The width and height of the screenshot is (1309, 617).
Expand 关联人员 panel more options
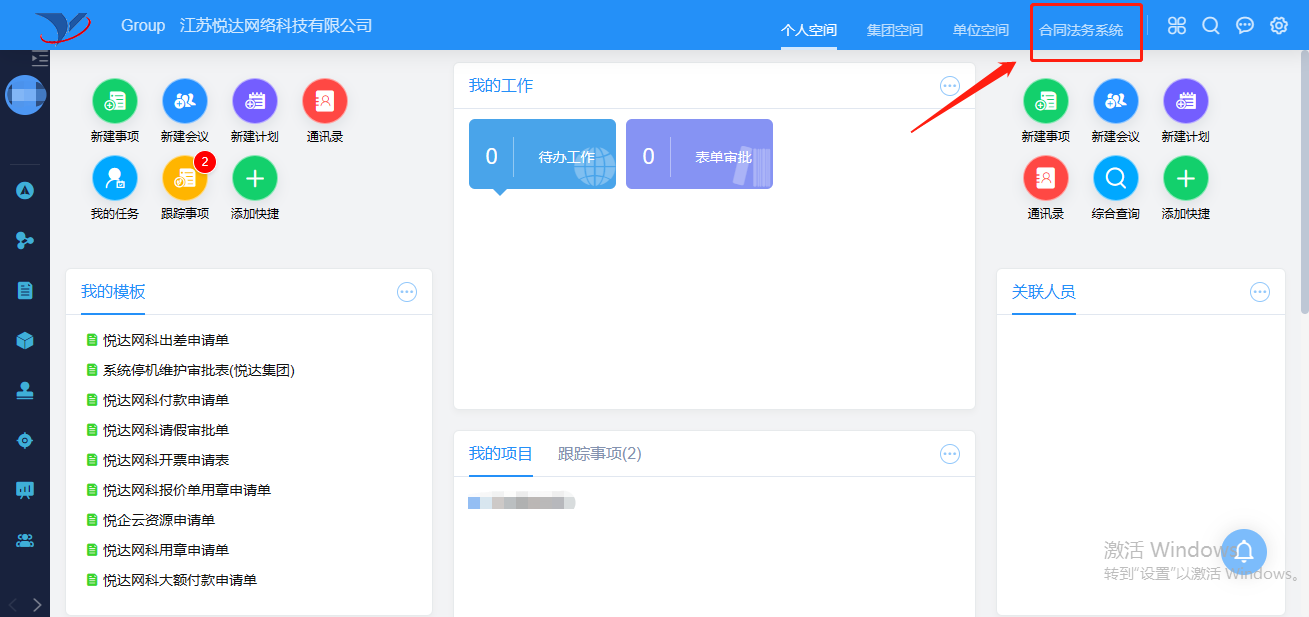(1260, 292)
